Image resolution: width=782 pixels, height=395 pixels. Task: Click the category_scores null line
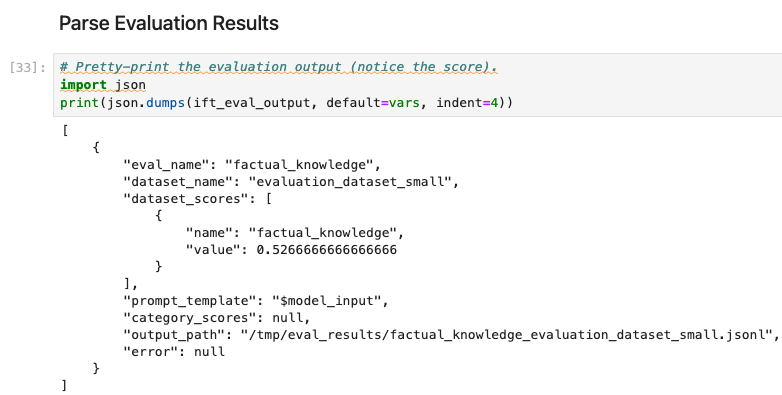click(x=216, y=318)
